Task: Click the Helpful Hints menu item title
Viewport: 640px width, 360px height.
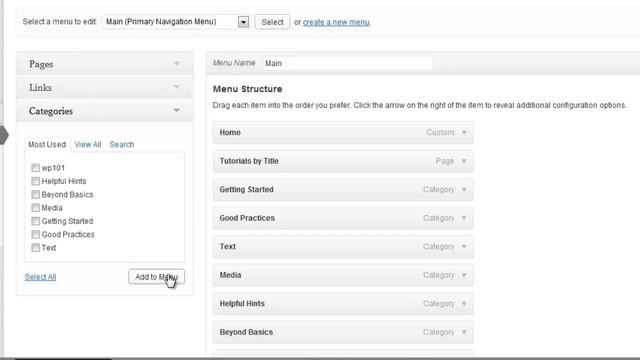Action: click(x=242, y=304)
